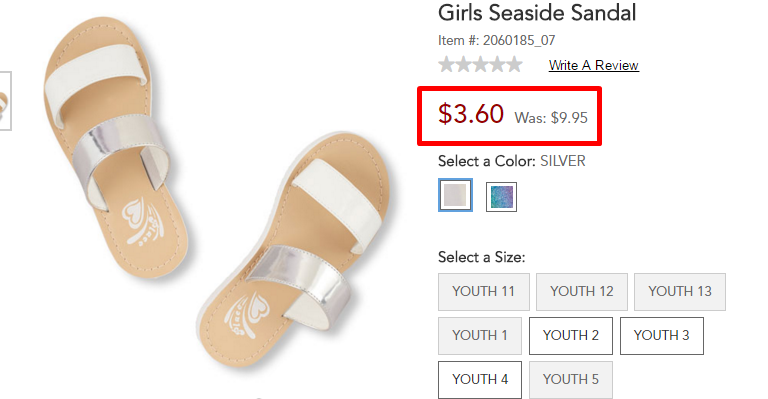
Task: Select the silver color swatch
Action: (456, 195)
